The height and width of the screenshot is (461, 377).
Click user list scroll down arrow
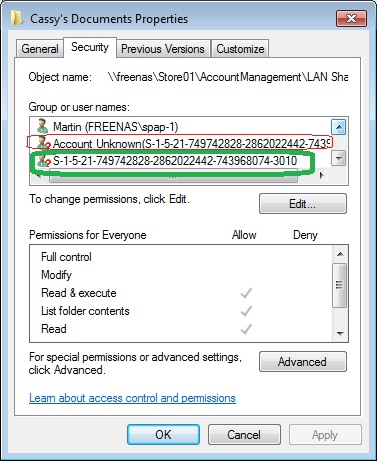[339, 158]
